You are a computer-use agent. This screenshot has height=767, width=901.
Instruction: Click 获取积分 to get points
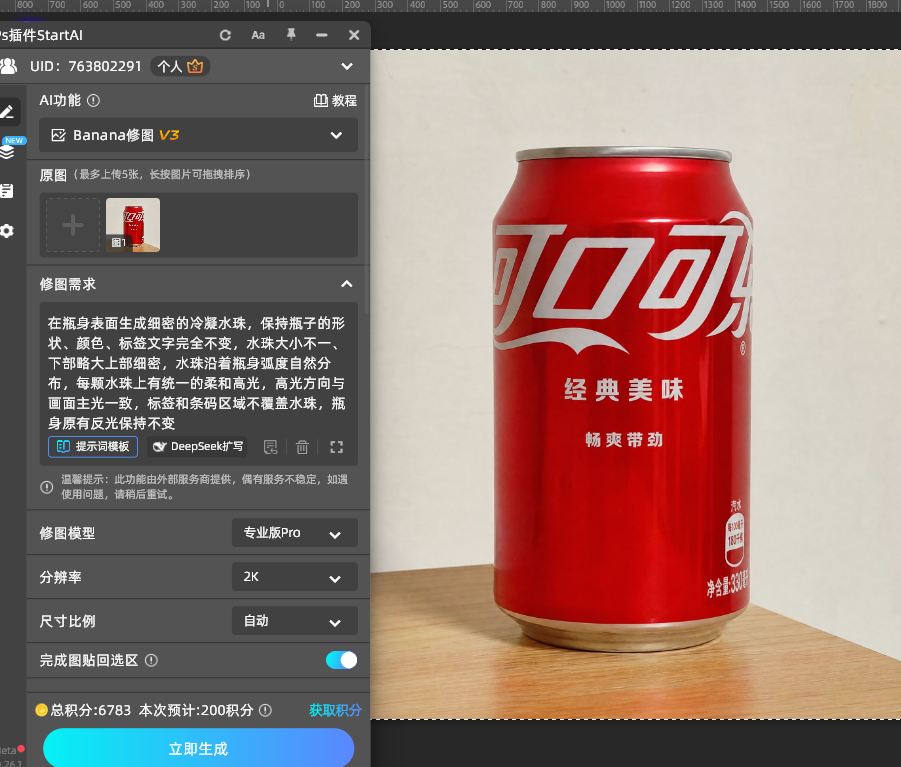coord(336,710)
